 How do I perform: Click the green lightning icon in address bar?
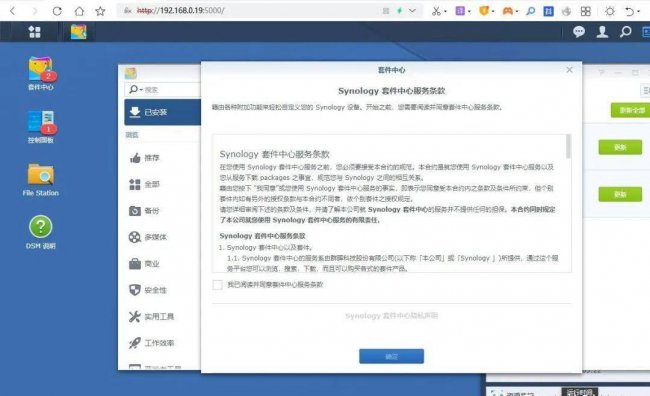click(399, 11)
